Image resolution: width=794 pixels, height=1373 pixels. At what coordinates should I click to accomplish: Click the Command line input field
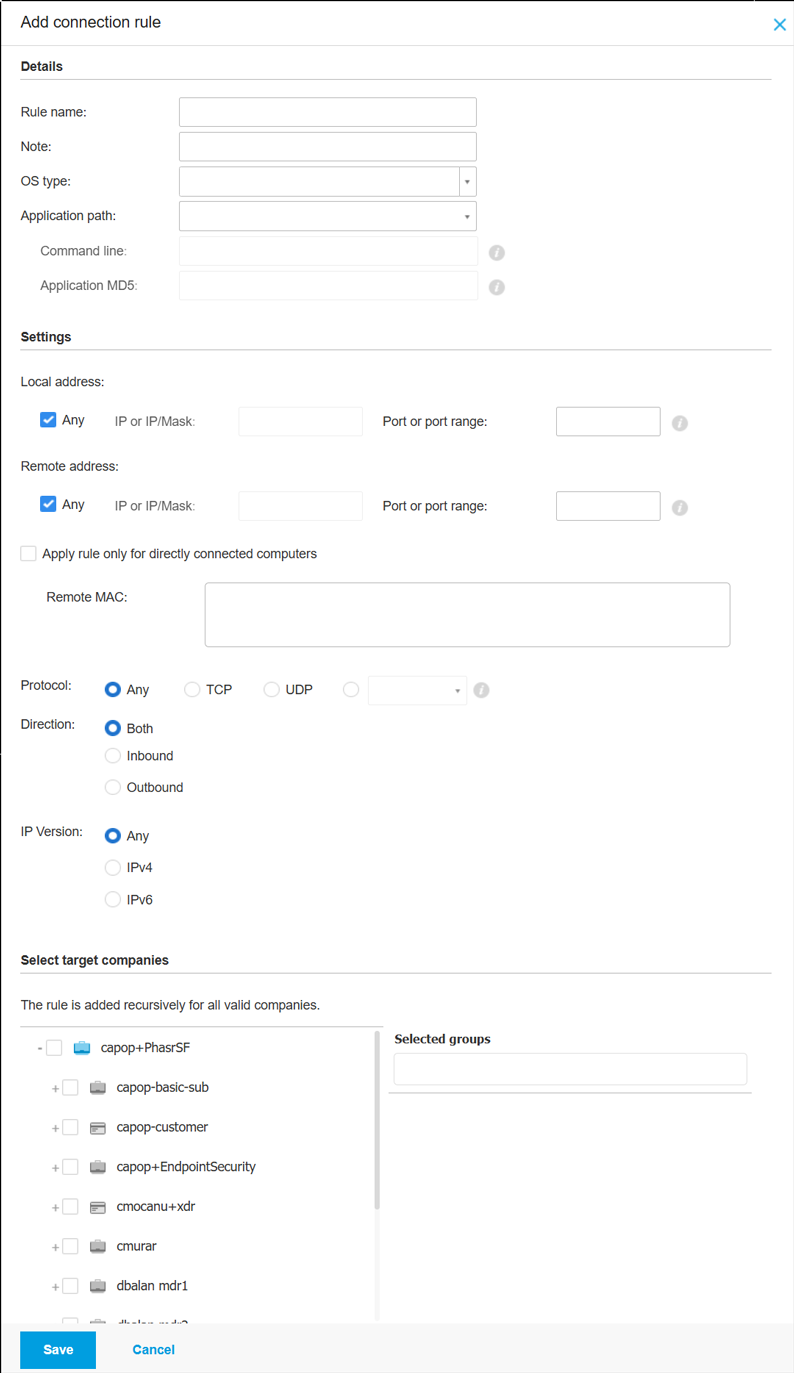click(328, 251)
